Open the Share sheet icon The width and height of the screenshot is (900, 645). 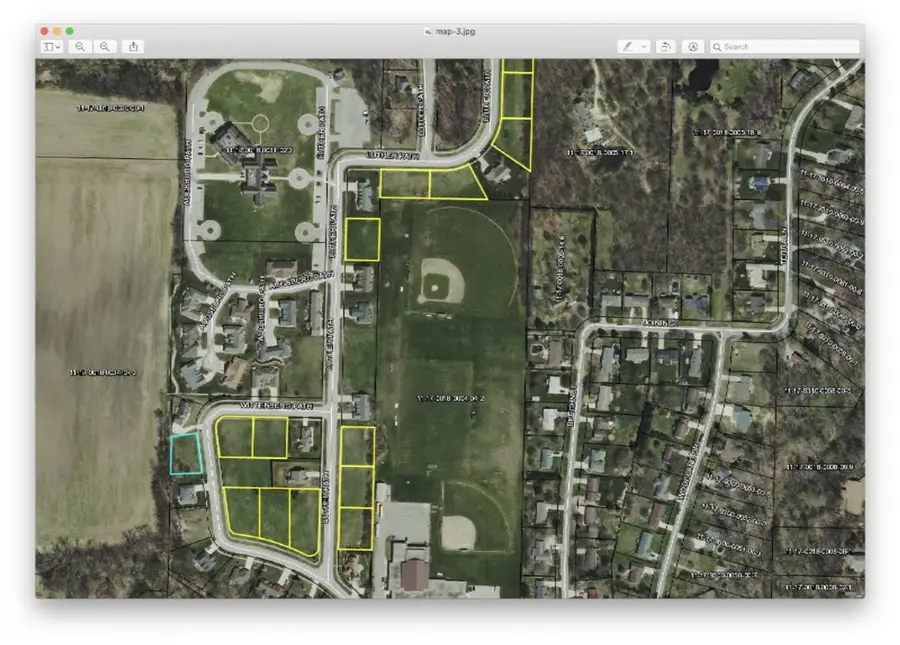[x=131, y=46]
